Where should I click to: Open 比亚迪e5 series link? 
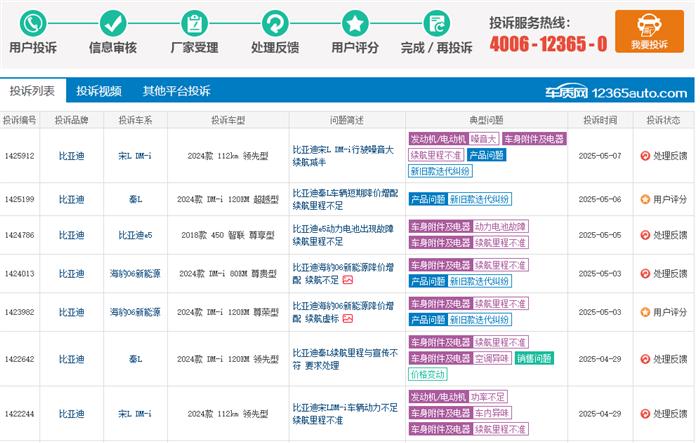[x=135, y=235]
